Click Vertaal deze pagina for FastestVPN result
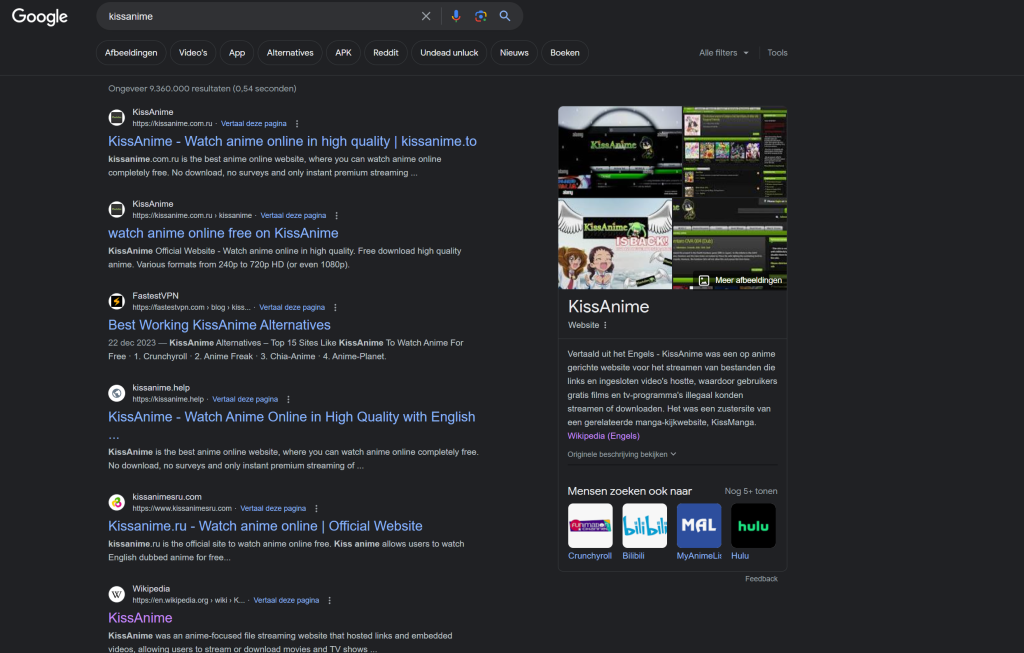Image resolution: width=1024 pixels, height=653 pixels. click(x=292, y=308)
